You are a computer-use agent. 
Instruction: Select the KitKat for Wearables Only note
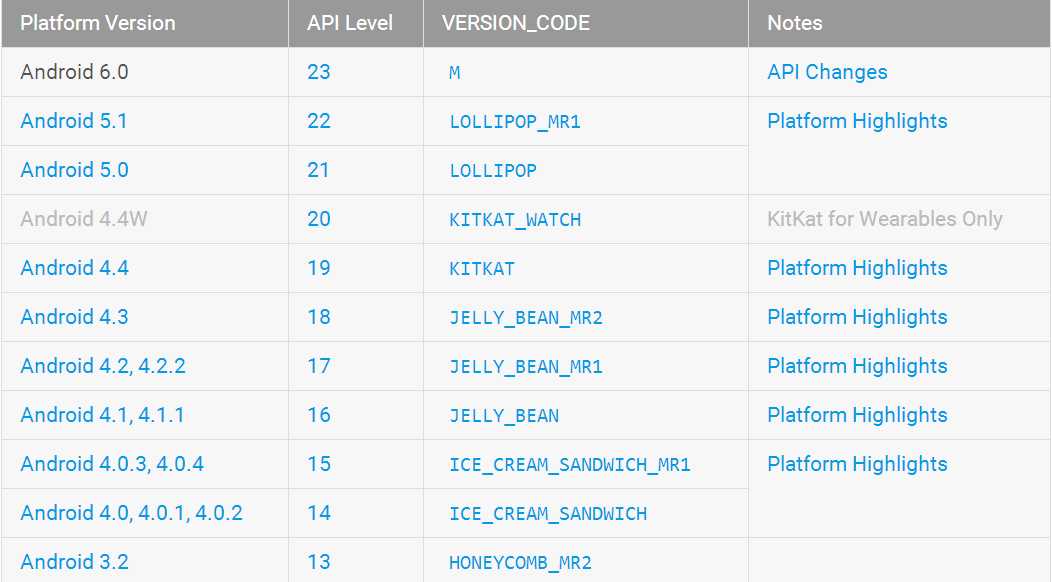point(885,219)
